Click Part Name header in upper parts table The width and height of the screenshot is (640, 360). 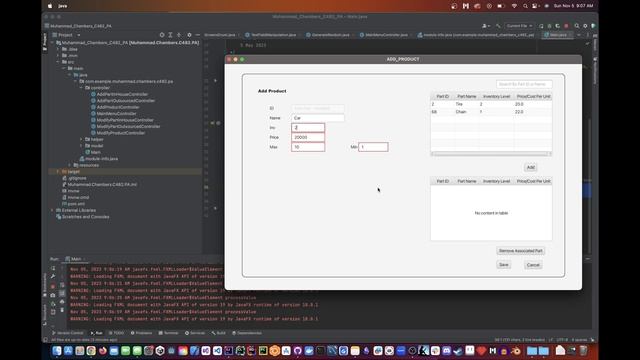pos(467,96)
